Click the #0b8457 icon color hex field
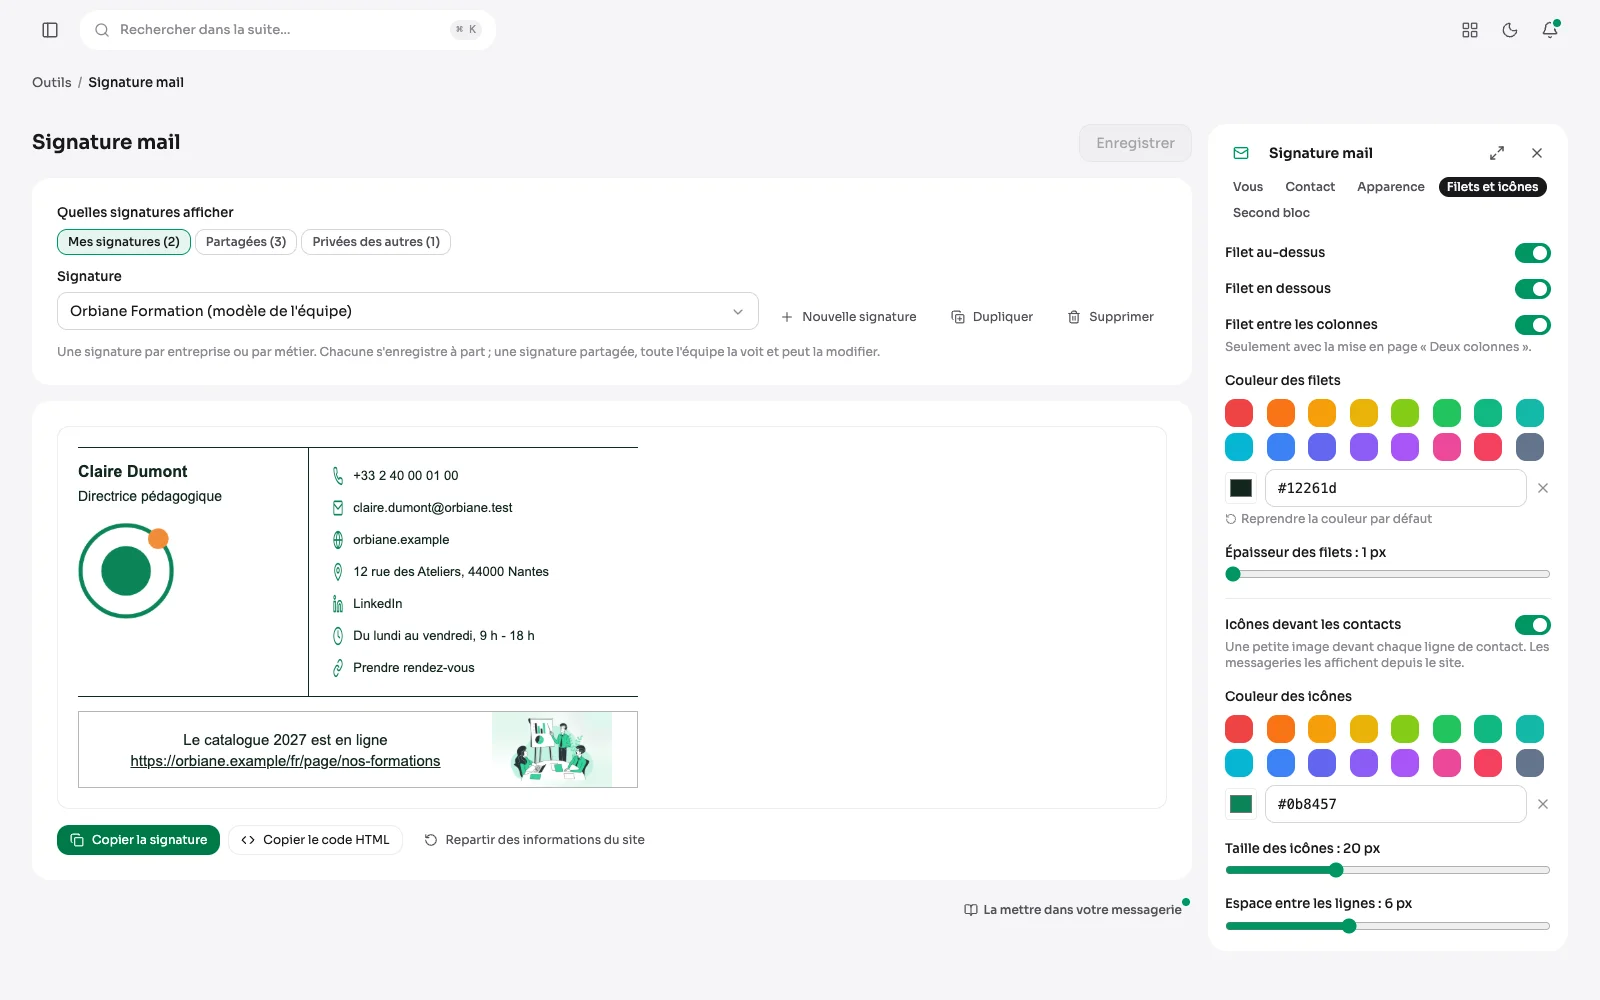 tap(1396, 804)
